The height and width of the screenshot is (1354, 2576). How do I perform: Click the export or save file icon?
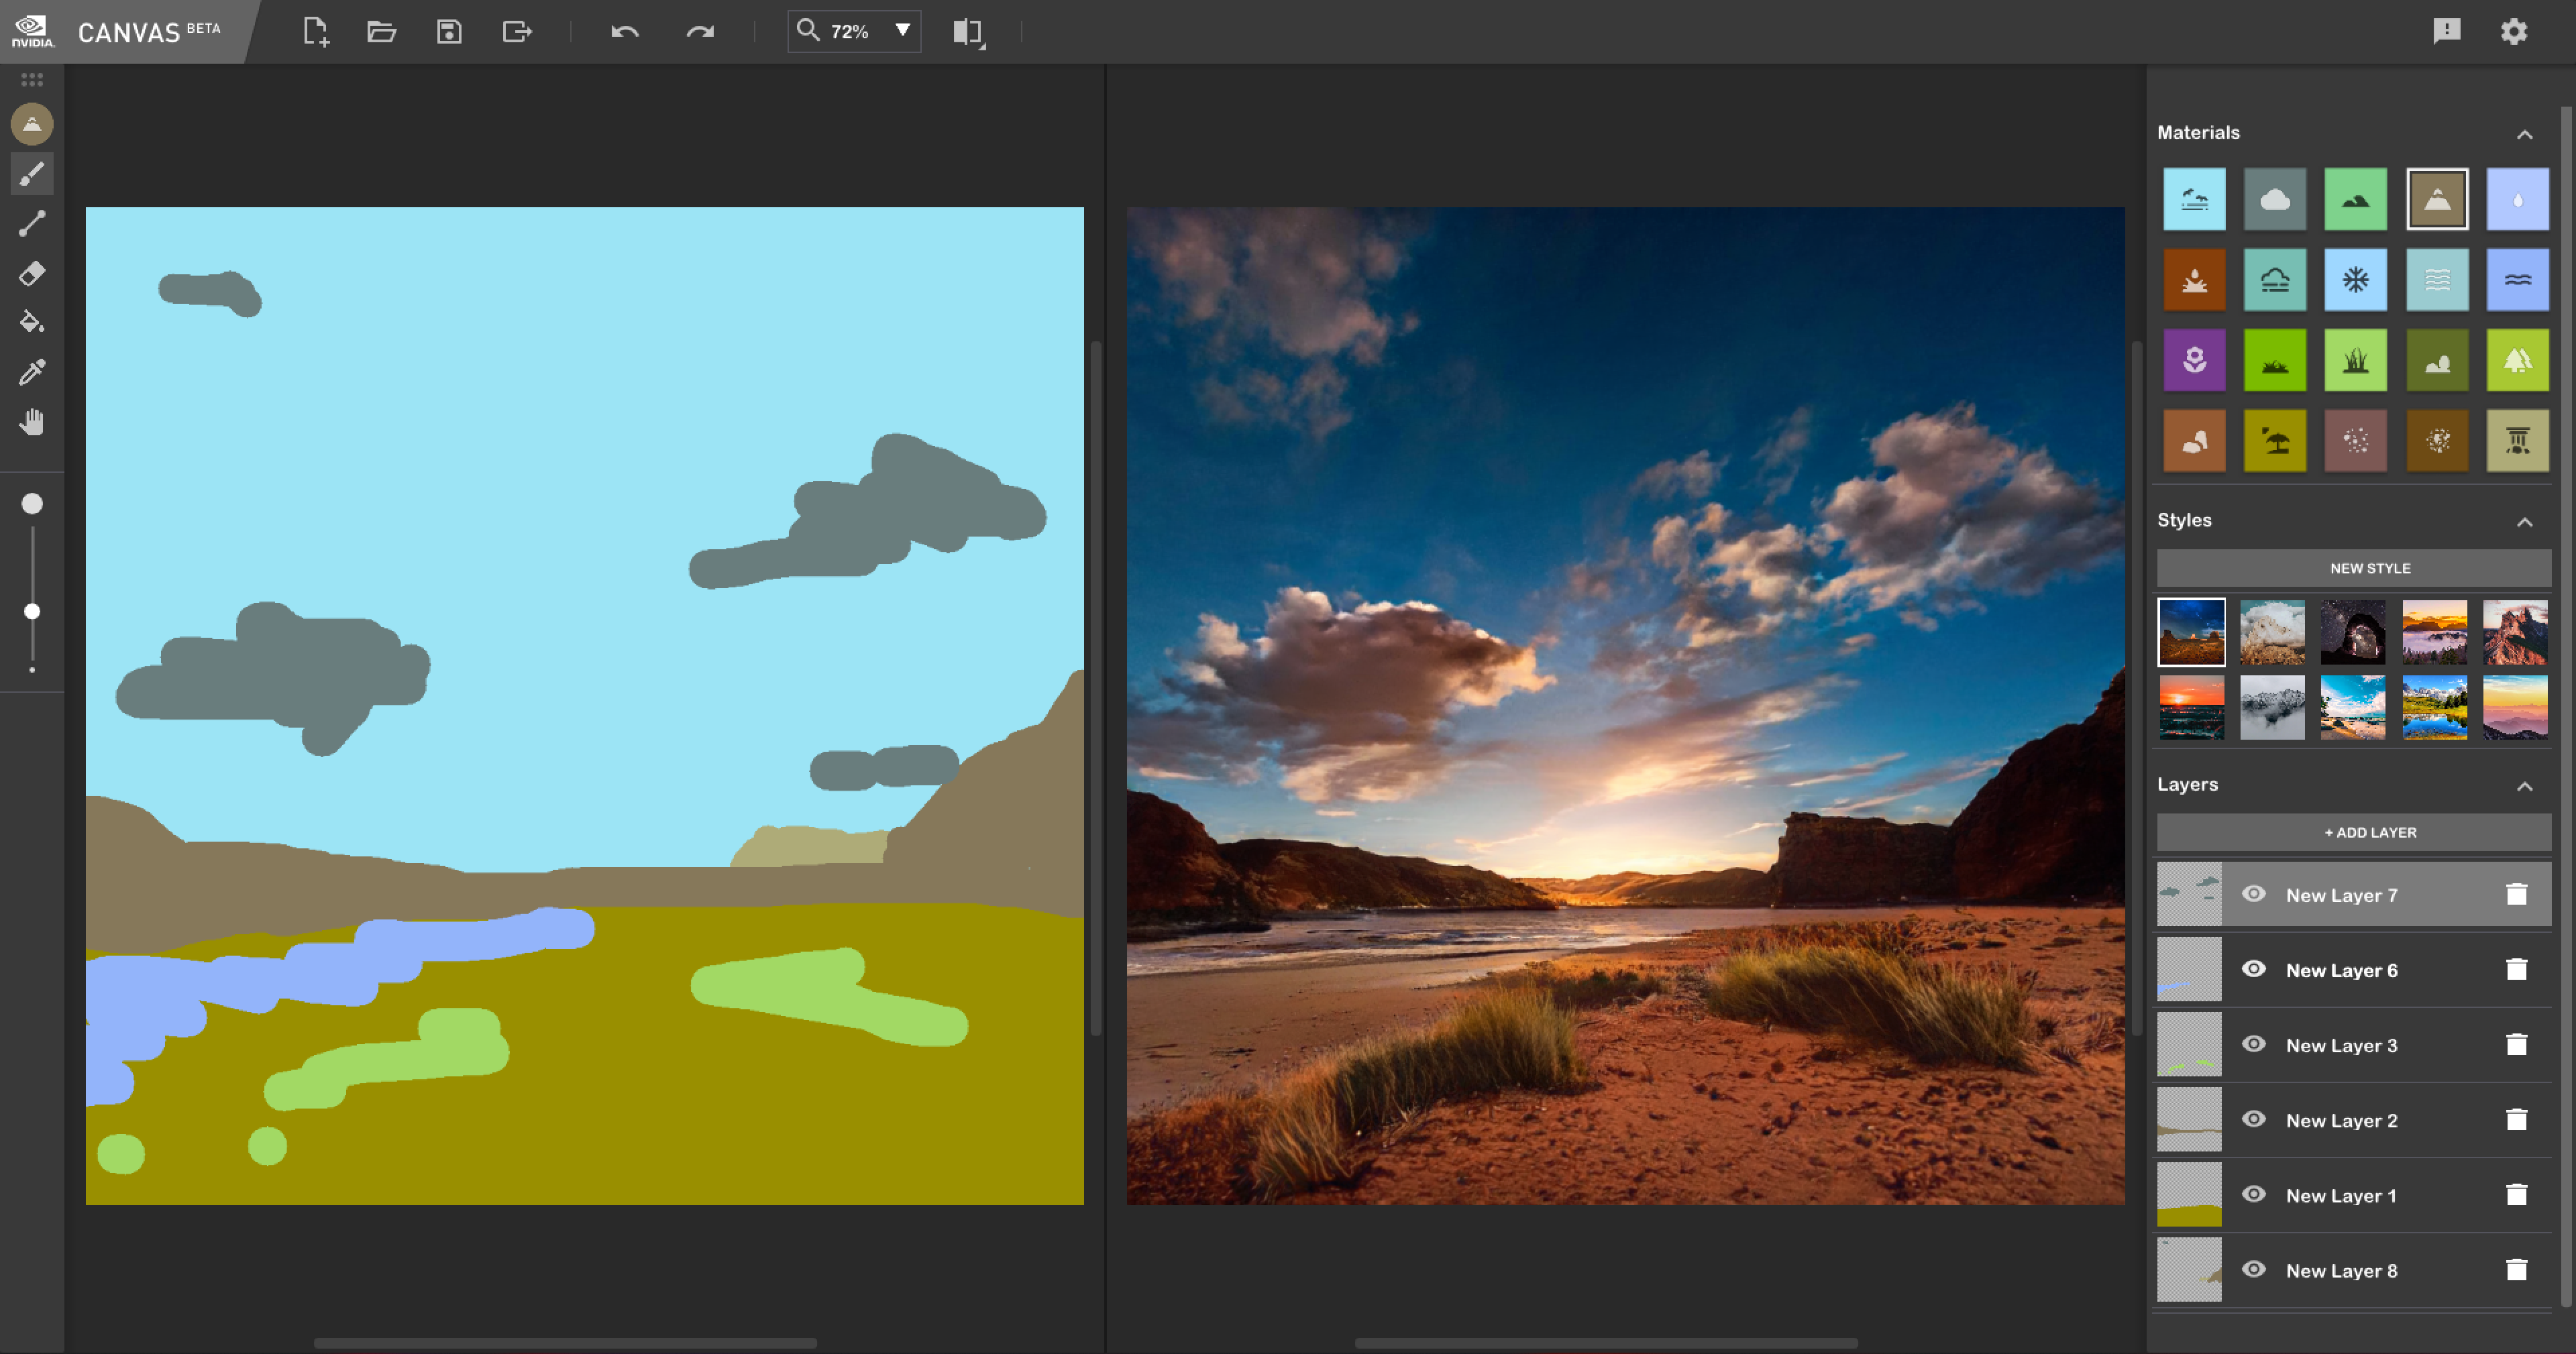pos(518,31)
